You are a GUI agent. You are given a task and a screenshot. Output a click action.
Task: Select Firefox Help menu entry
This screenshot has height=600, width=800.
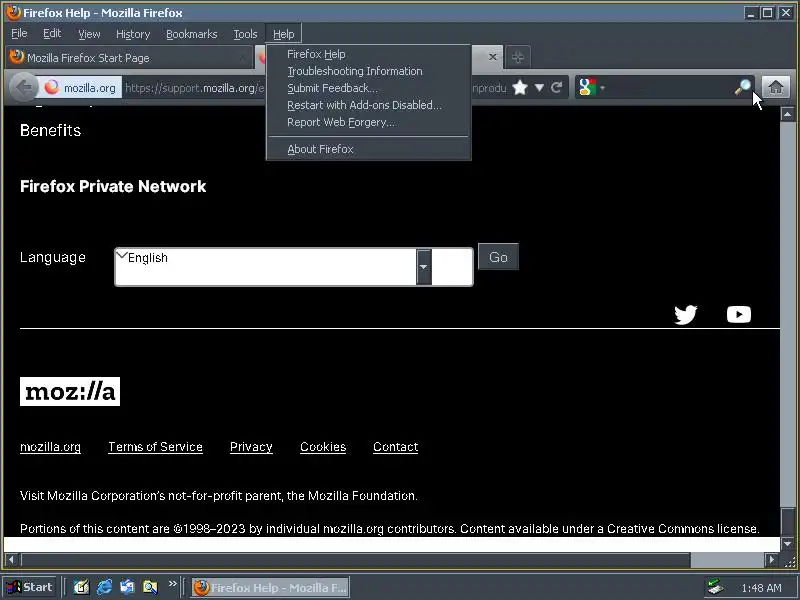tap(368, 54)
